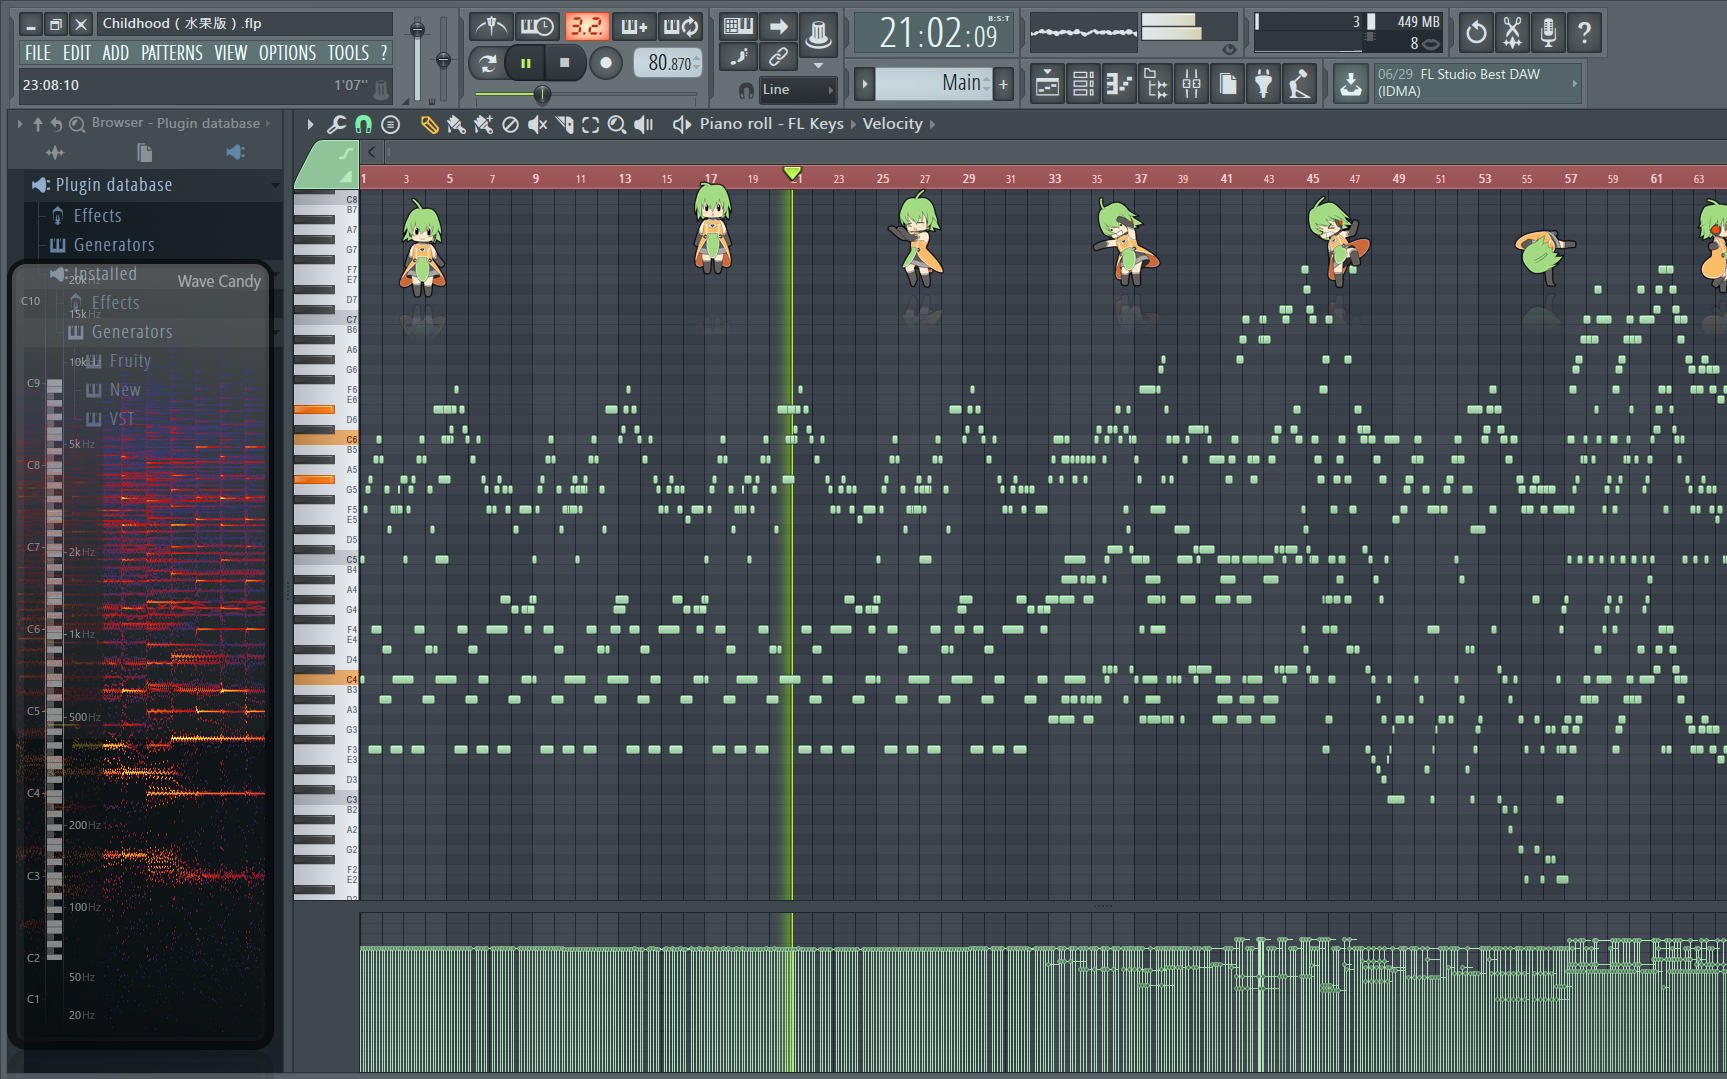This screenshot has width=1727, height=1079.
Task: Open the Main pattern selector
Action: (x=933, y=83)
